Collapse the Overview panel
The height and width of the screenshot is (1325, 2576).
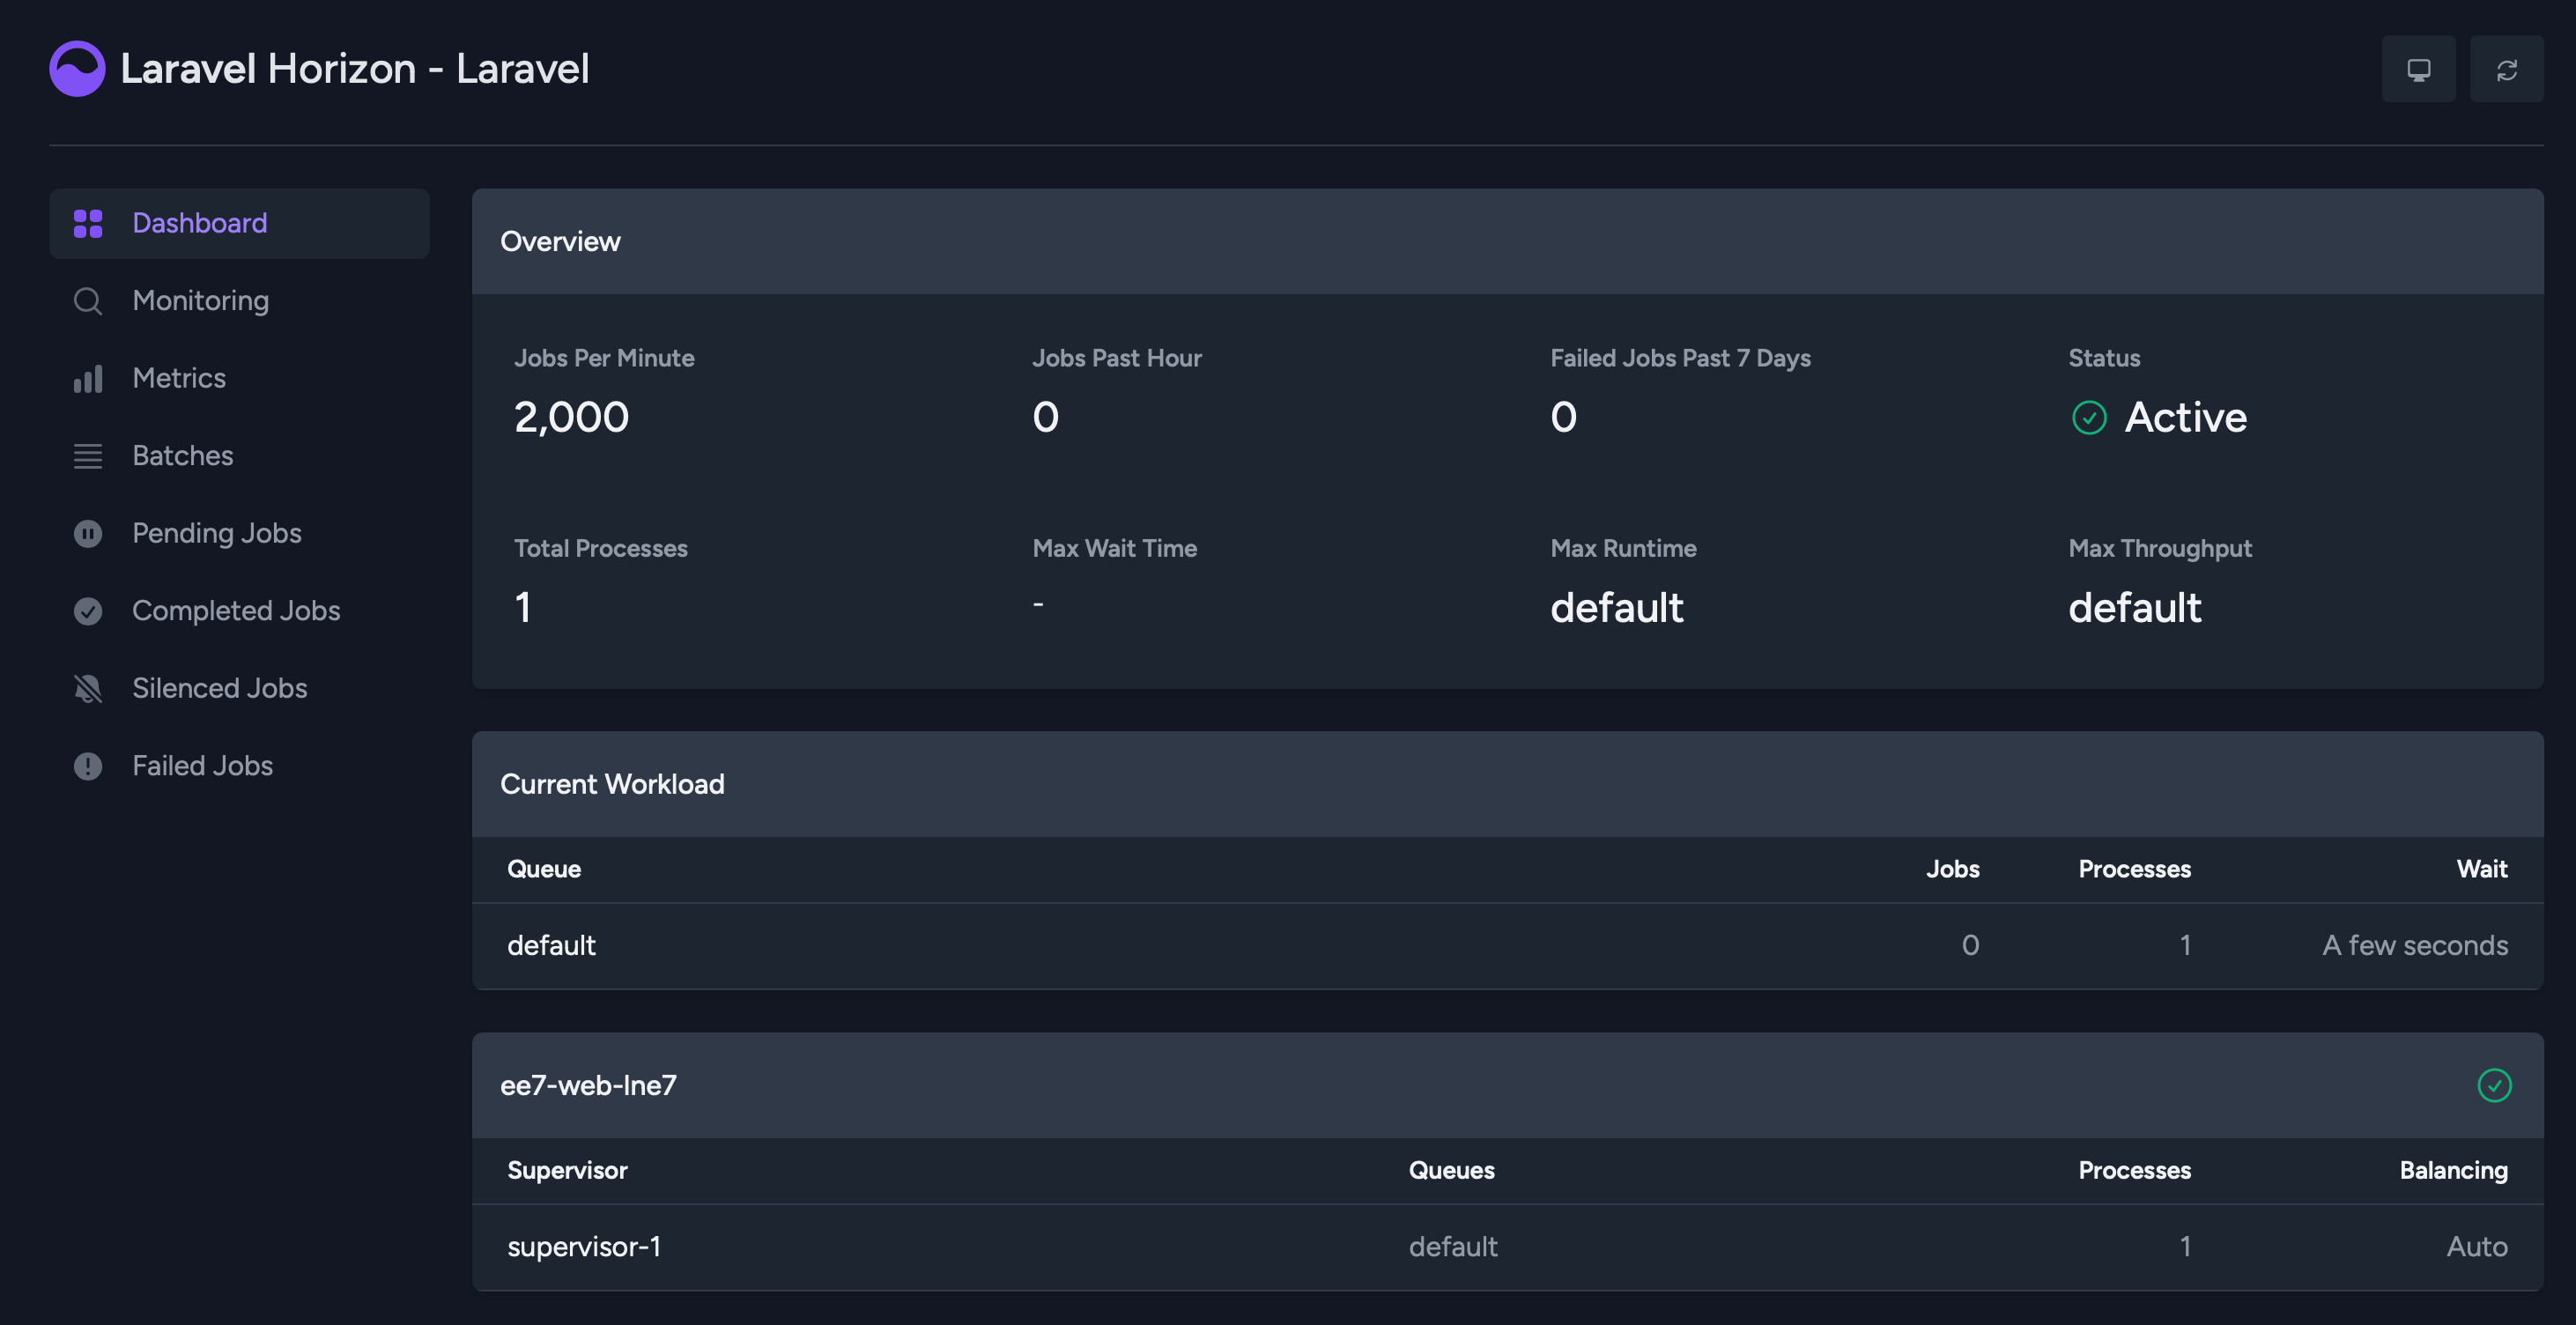coord(561,241)
